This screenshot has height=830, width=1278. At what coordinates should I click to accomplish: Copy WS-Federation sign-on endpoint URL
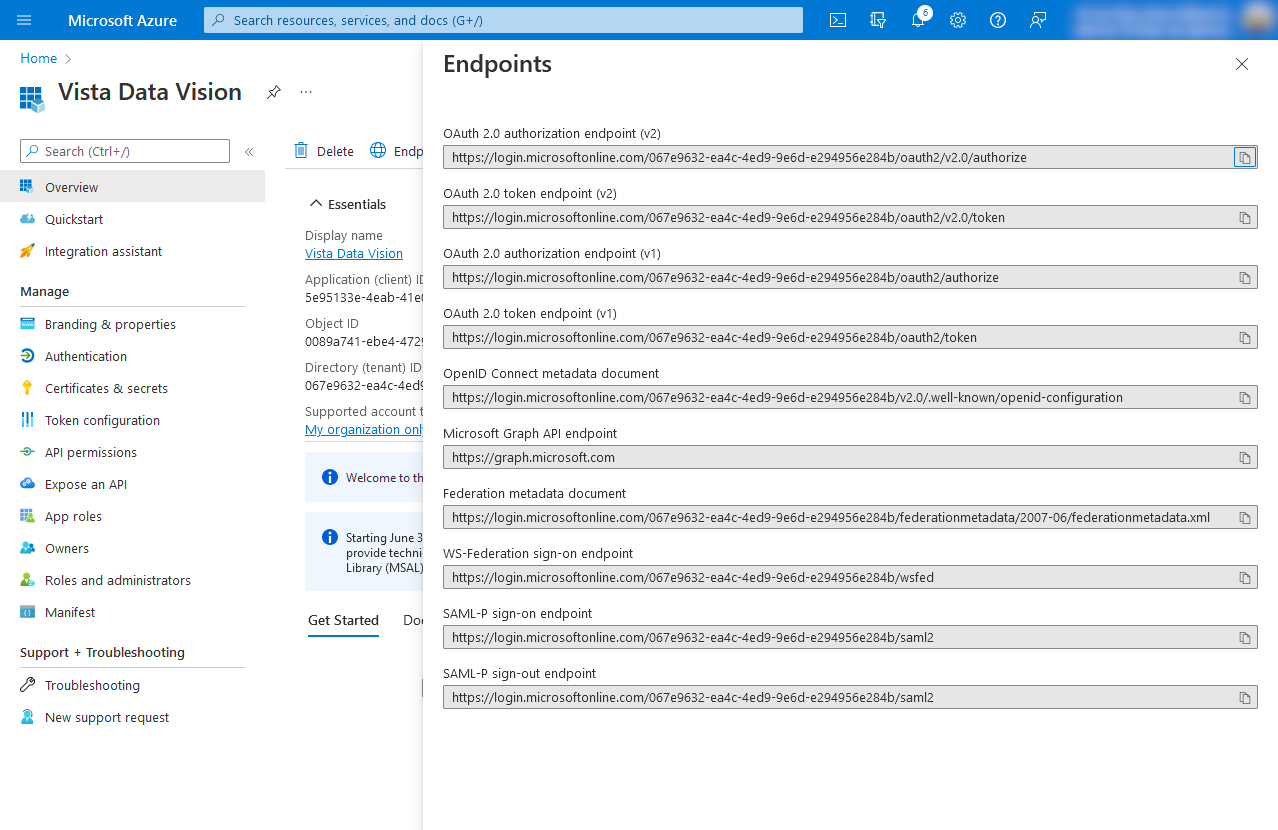click(1245, 577)
